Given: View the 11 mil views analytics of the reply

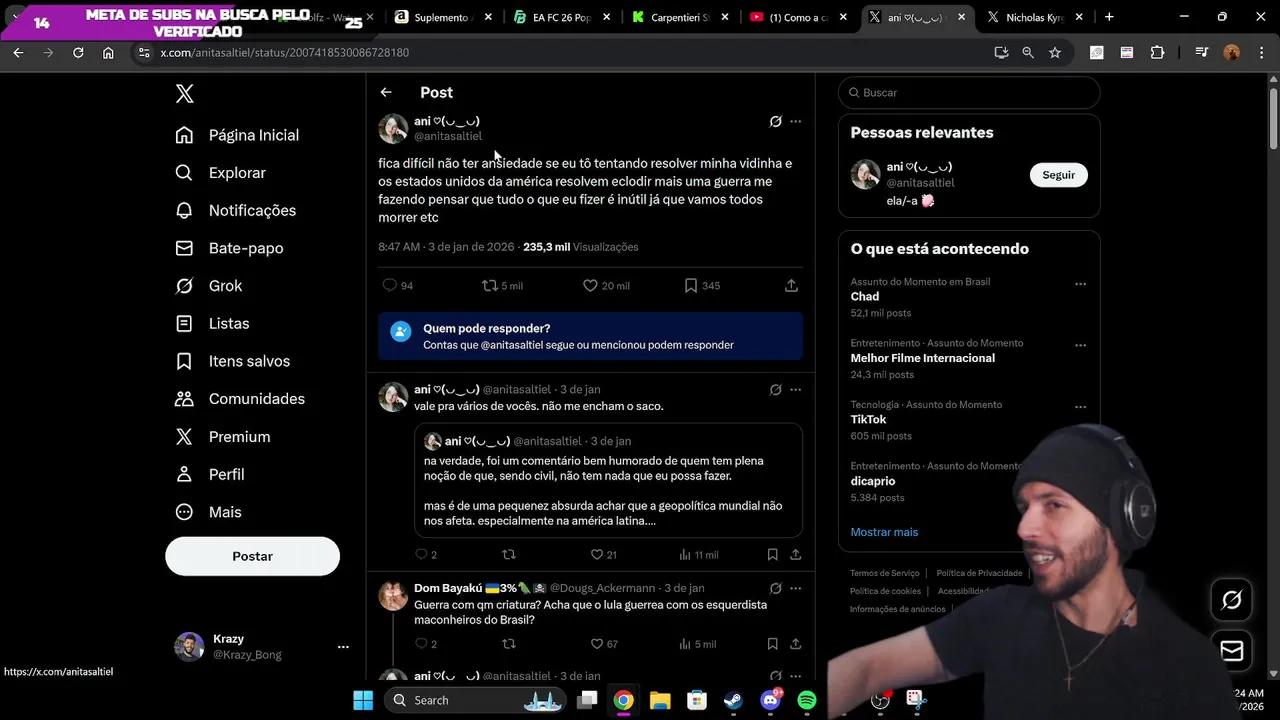Looking at the screenshot, I should (698, 555).
